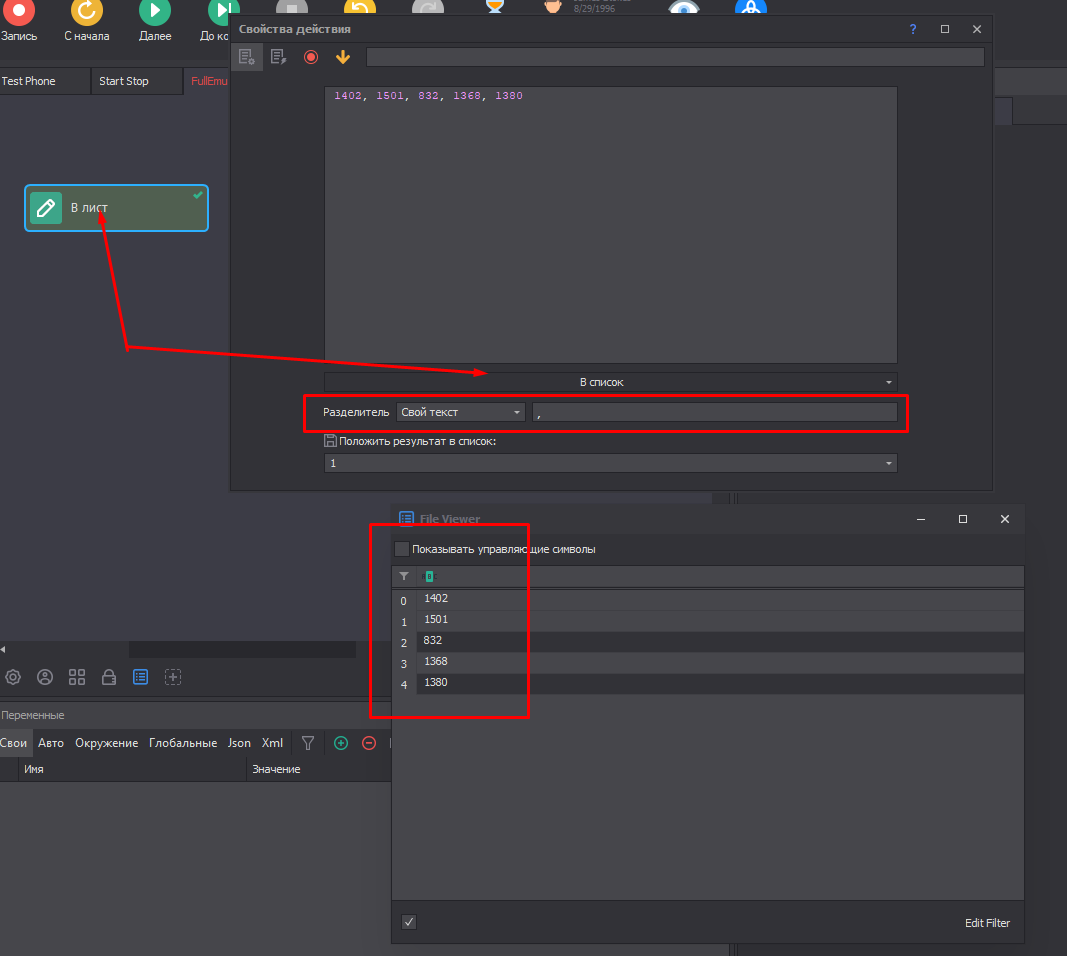Click the variables filter funnel icon
The width and height of the screenshot is (1067, 956).
coord(308,743)
